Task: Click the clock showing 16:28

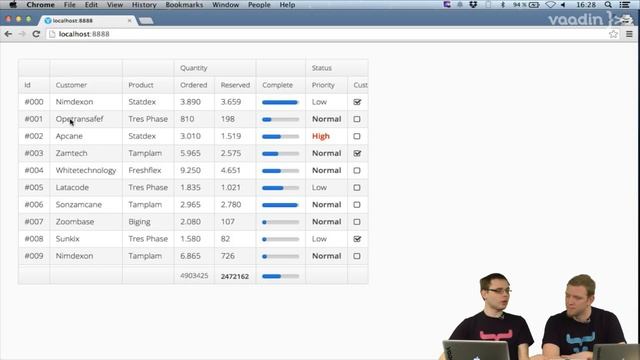Action: (x=586, y=5)
